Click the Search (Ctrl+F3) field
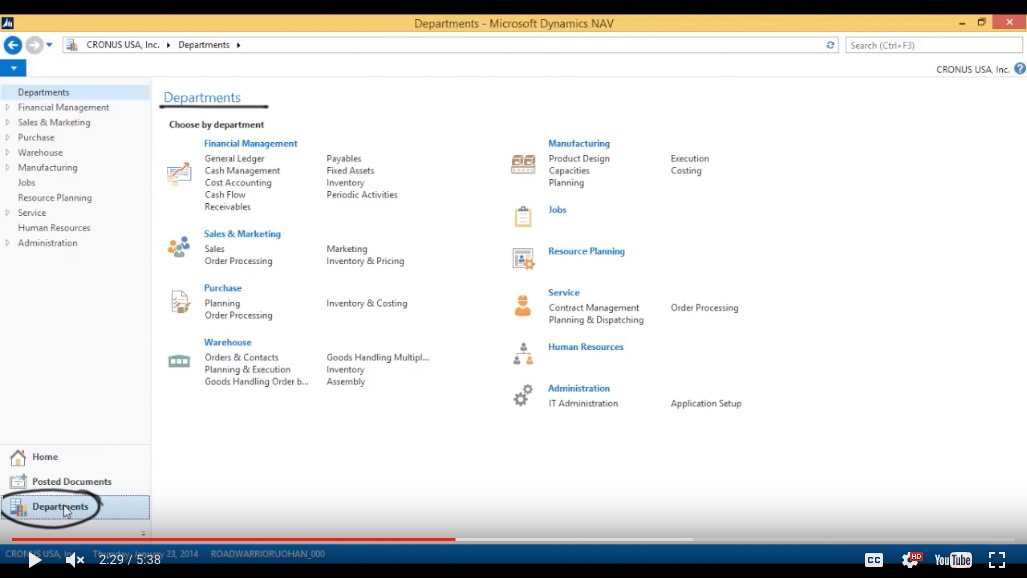 [x=933, y=45]
